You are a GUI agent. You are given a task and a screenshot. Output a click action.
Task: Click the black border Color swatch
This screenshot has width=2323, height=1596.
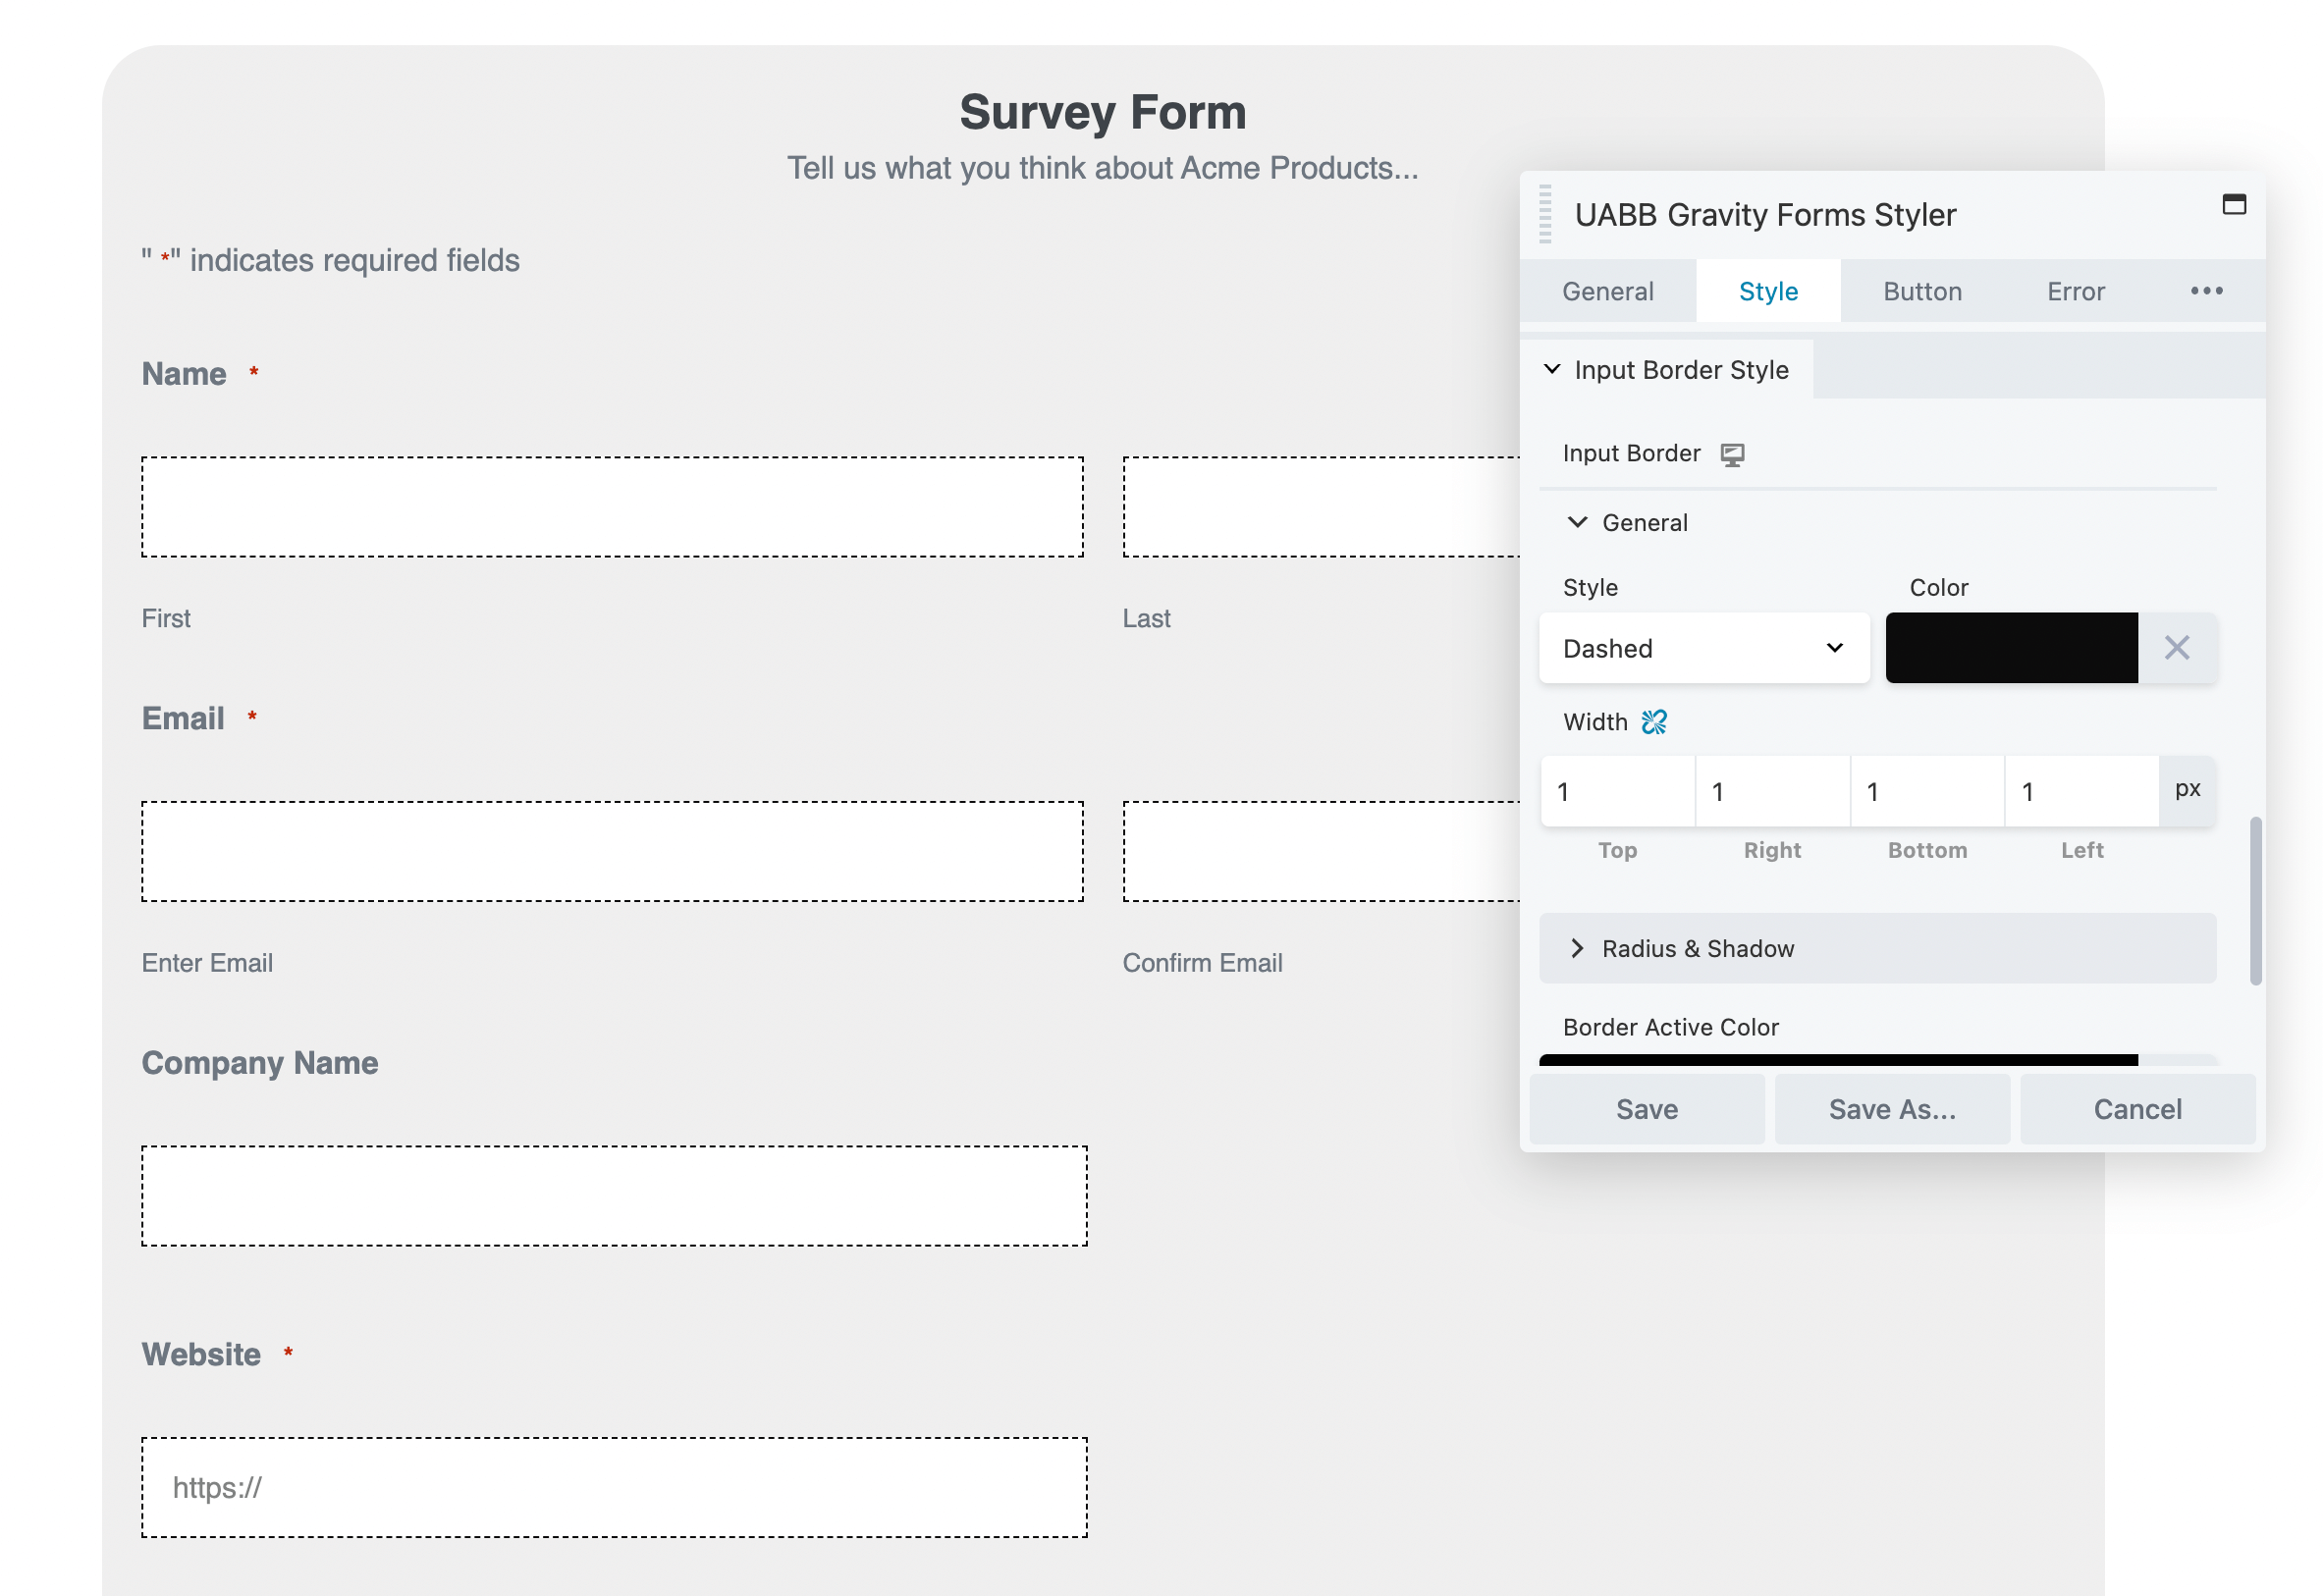click(x=2013, y=646)
